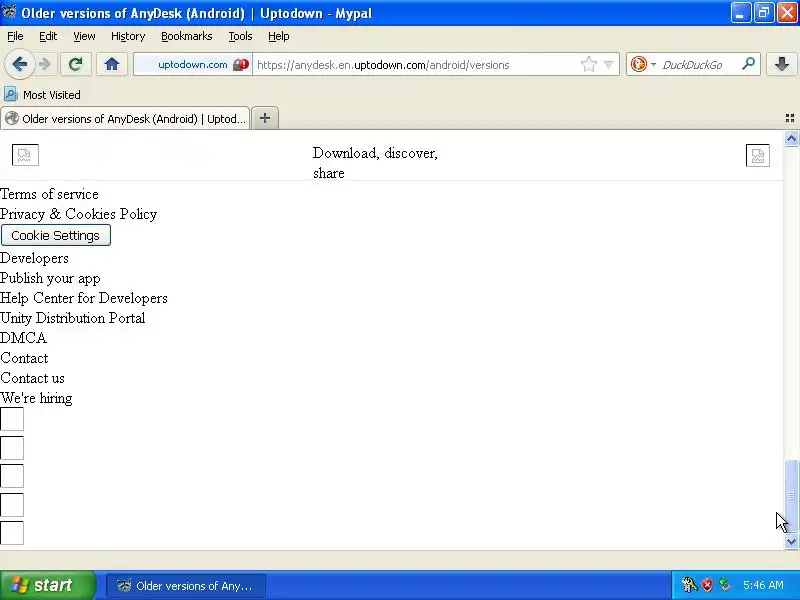Click the uptodown.com site identity label
Viewport: 800px width, 600px height.
192,65
